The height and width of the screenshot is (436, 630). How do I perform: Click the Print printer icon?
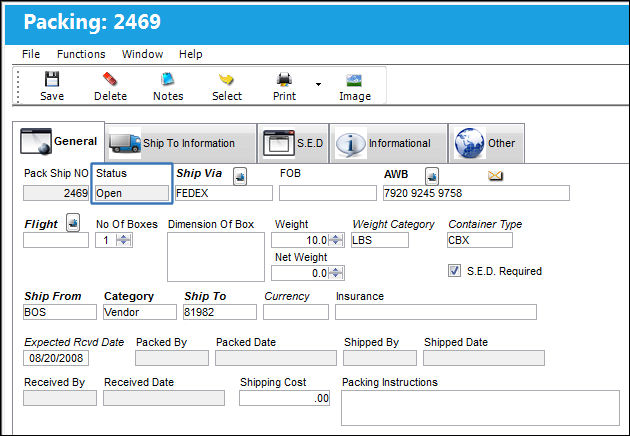[x=284, y=80]
